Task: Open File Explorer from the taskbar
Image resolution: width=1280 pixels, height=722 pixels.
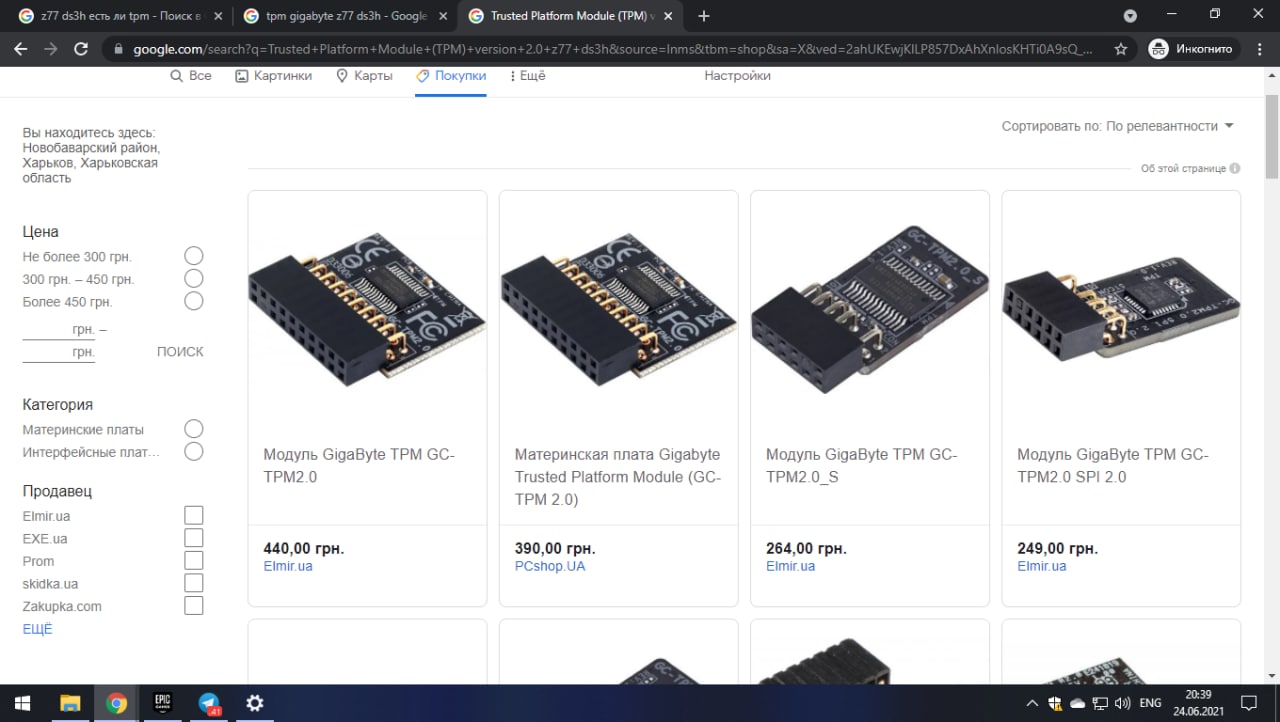Action: 70,702
